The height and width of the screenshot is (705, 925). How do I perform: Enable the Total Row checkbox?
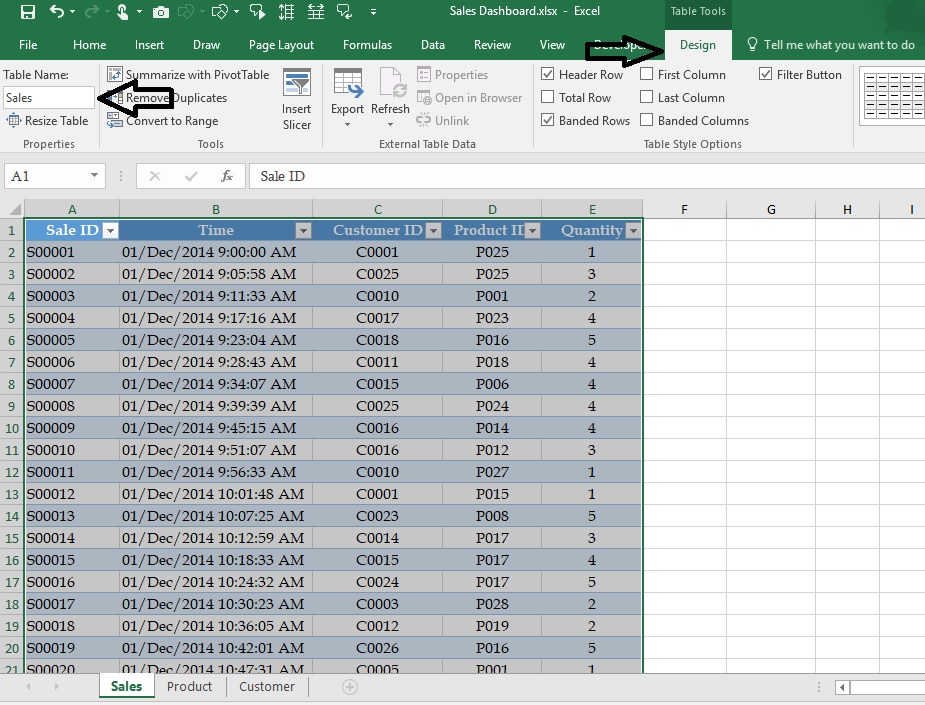coord(547,97)
